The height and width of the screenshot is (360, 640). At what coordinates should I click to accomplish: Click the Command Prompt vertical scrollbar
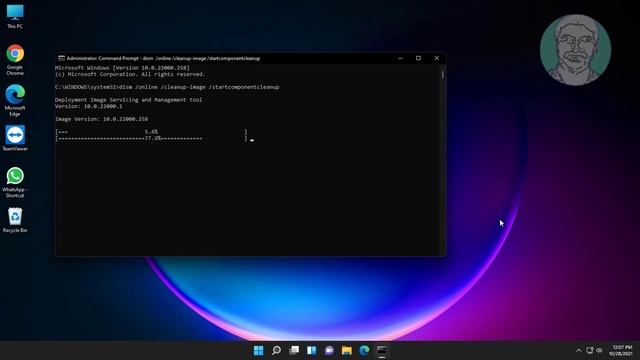click(443, 160)
